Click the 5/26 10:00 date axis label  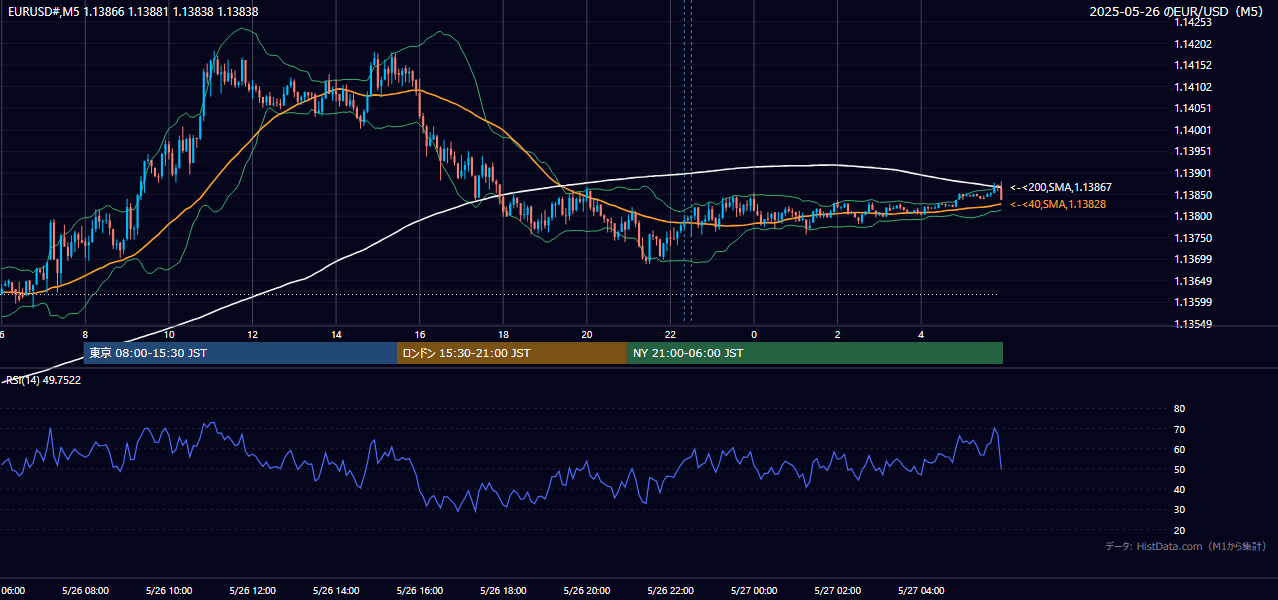(169, 590)
